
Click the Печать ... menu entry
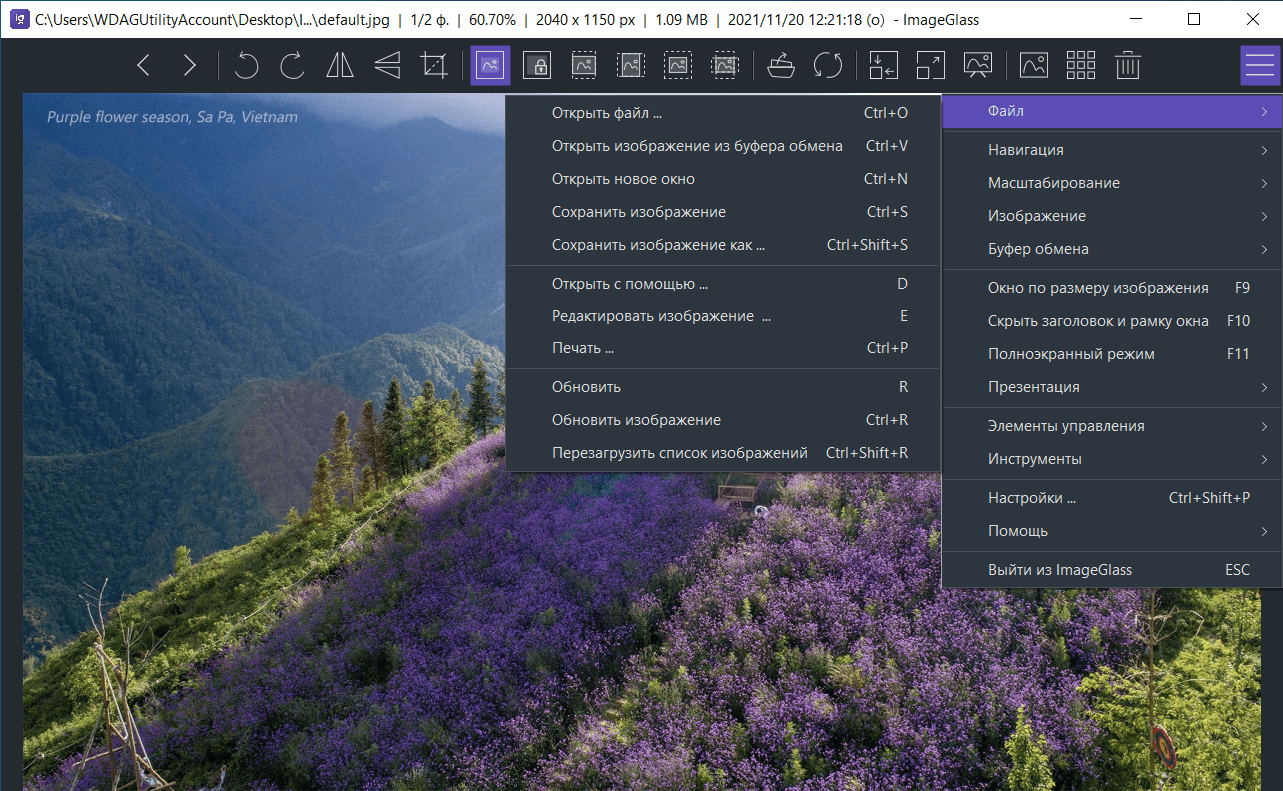coord(724,348)
